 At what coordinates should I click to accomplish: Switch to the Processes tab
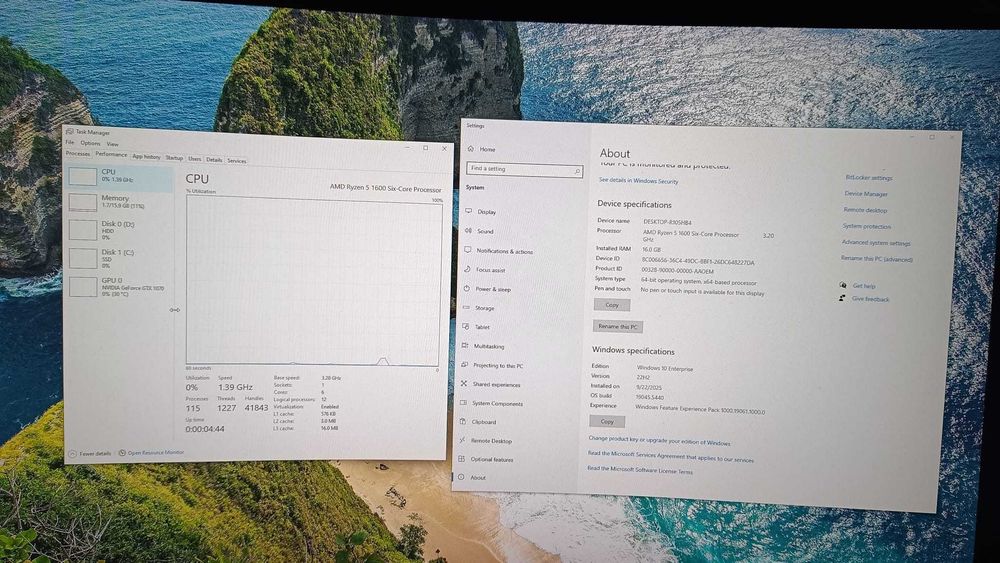pyautogui.click(x=78, y=154)
